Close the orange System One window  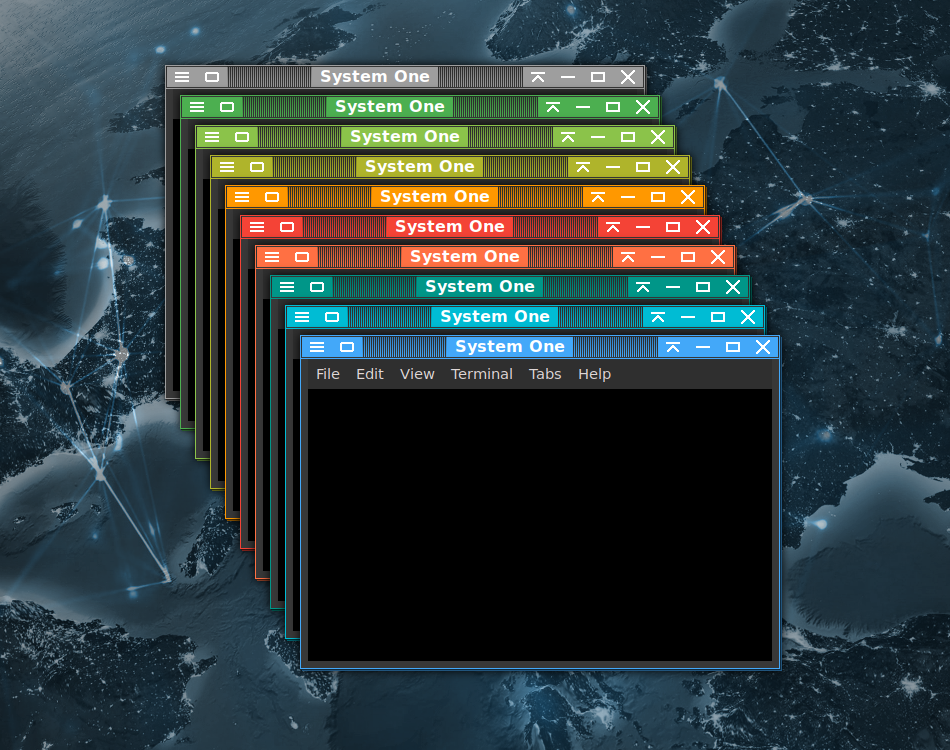(688, 197)
